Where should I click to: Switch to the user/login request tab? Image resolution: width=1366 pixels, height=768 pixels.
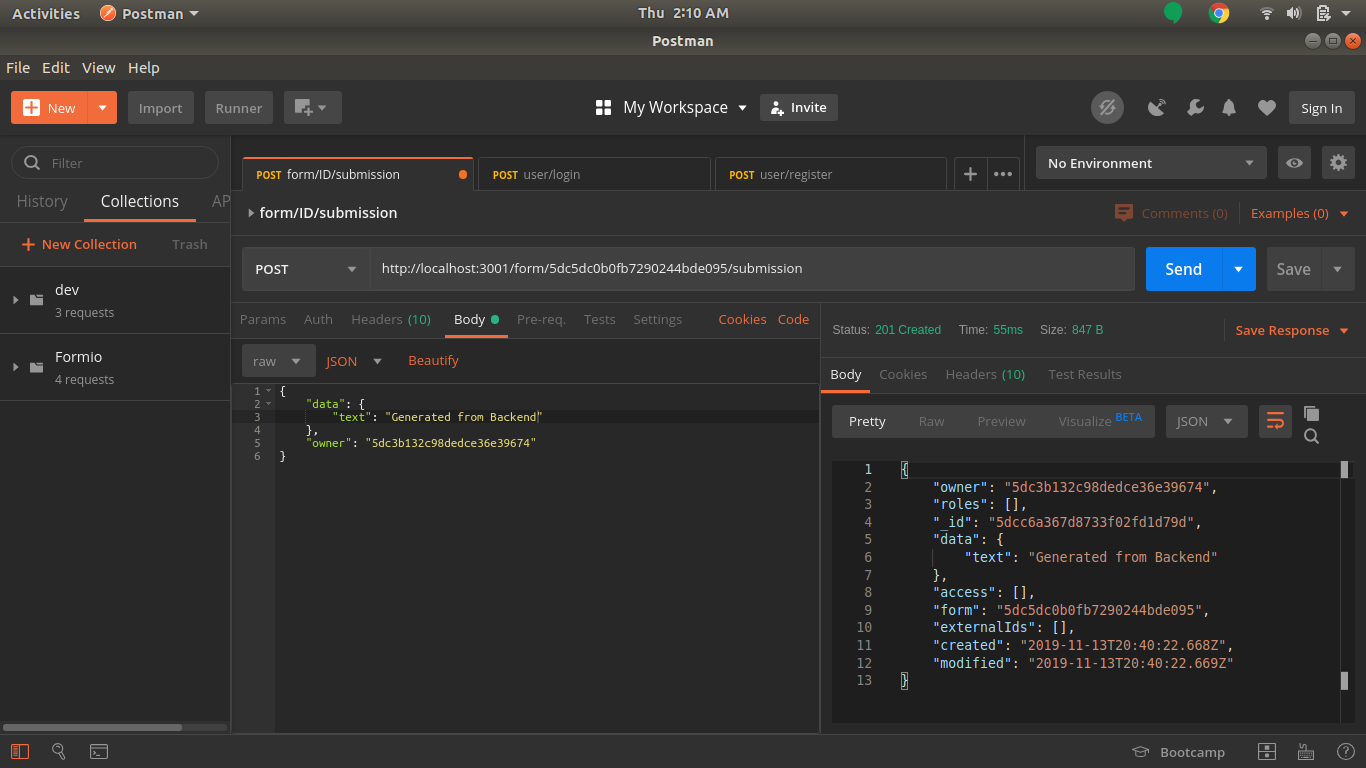pyautogui.click(x=594, y=174)
